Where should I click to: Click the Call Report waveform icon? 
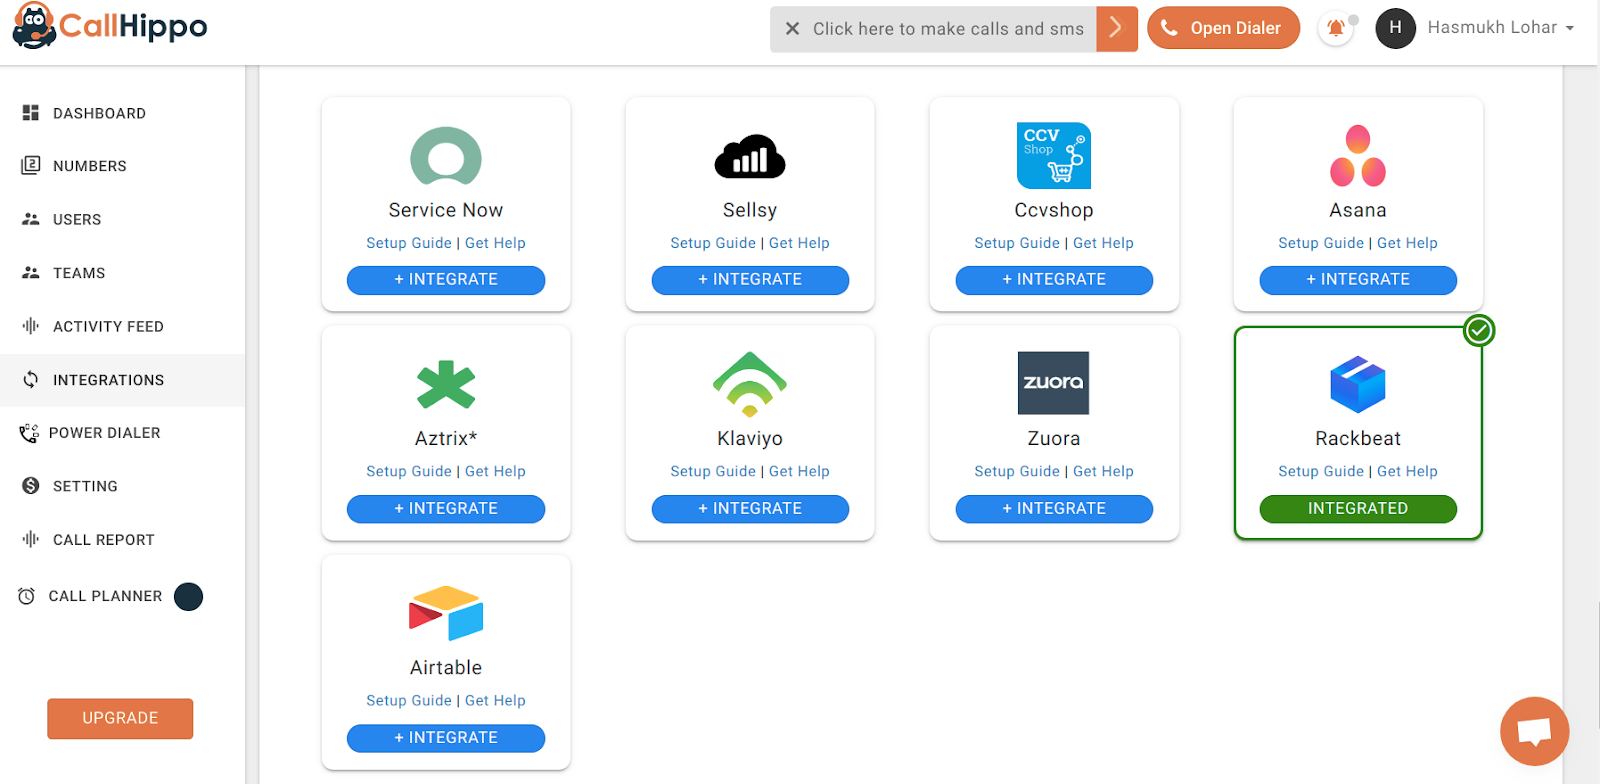coord(31,539)
